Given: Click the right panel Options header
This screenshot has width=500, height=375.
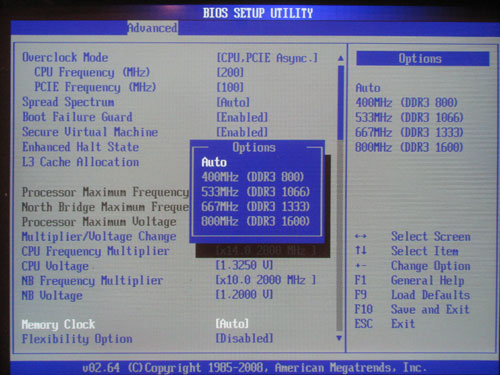Looking at the screenshot, I should [x=423, y=59].
